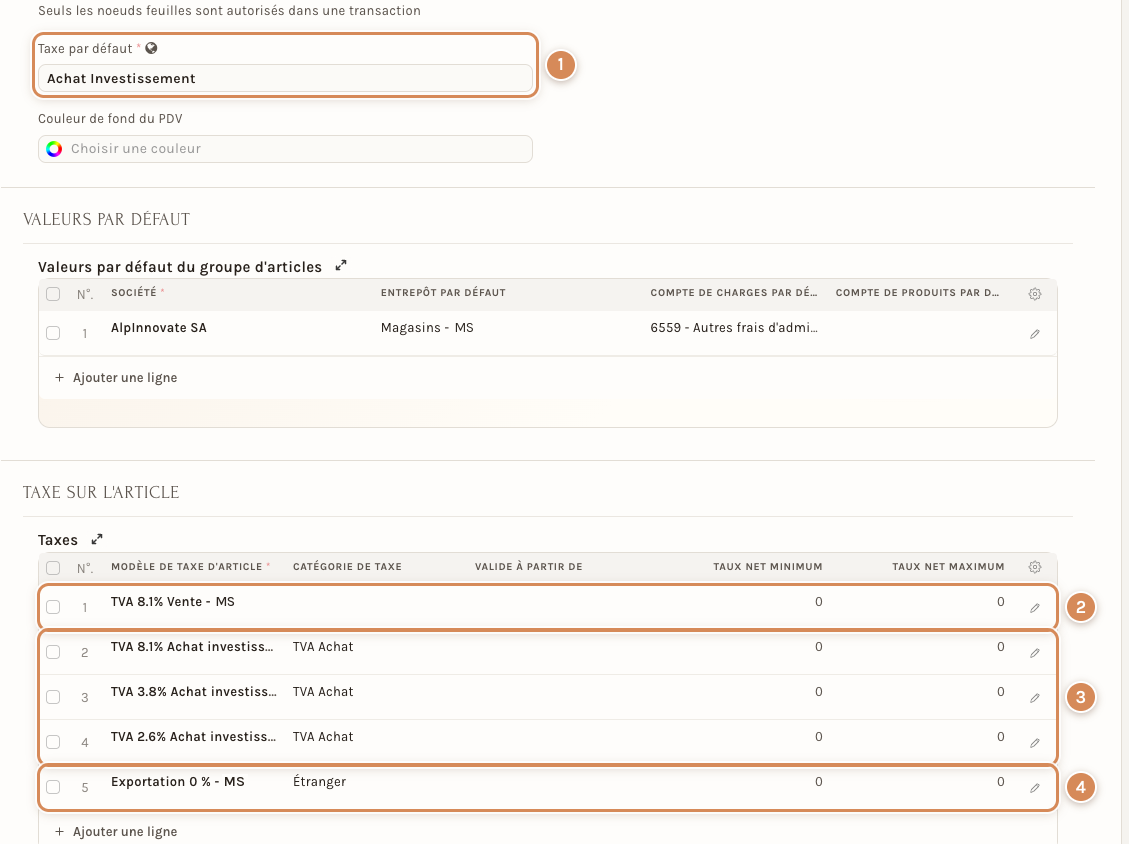Tick the AlpInnovate SA row checkbox
The image size is (1129, 844).
(53, 333)
